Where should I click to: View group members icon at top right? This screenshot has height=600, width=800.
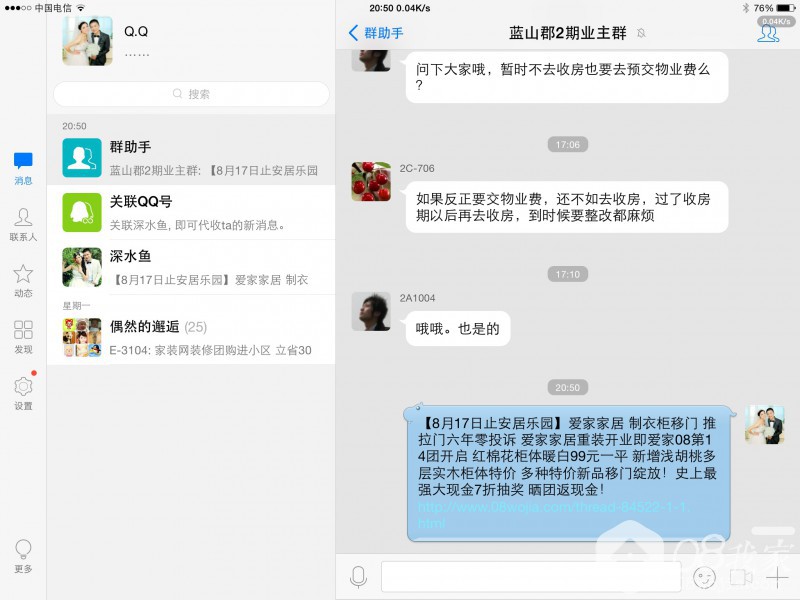(x=768, y=33)
